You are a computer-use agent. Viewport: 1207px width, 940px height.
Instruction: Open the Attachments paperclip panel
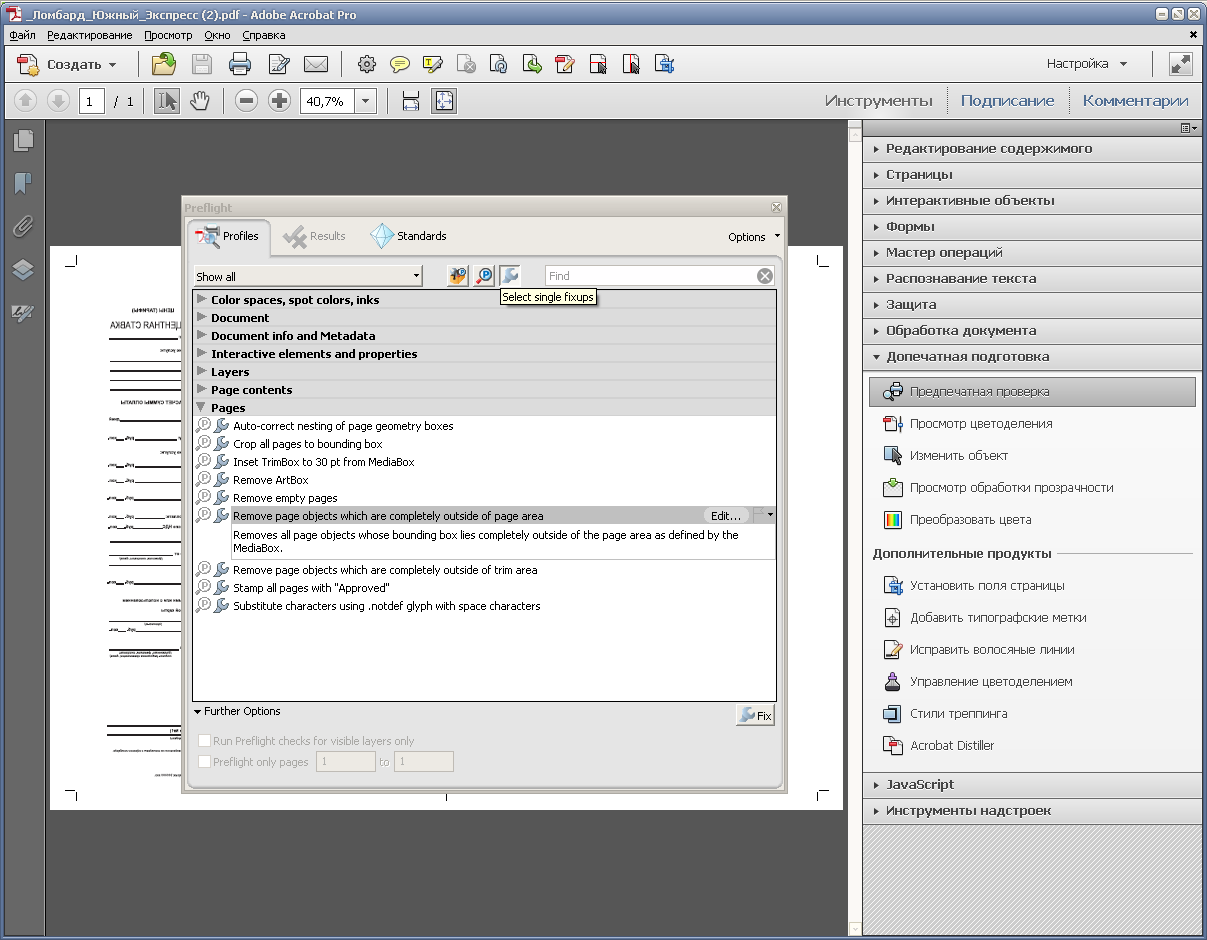23,227
